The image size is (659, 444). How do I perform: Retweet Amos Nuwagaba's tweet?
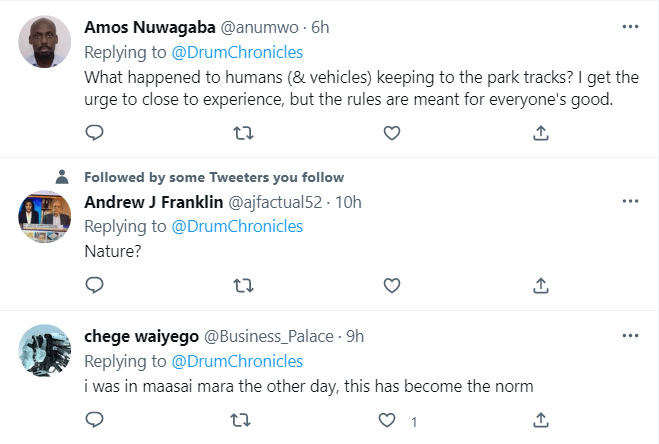point(242,132)
